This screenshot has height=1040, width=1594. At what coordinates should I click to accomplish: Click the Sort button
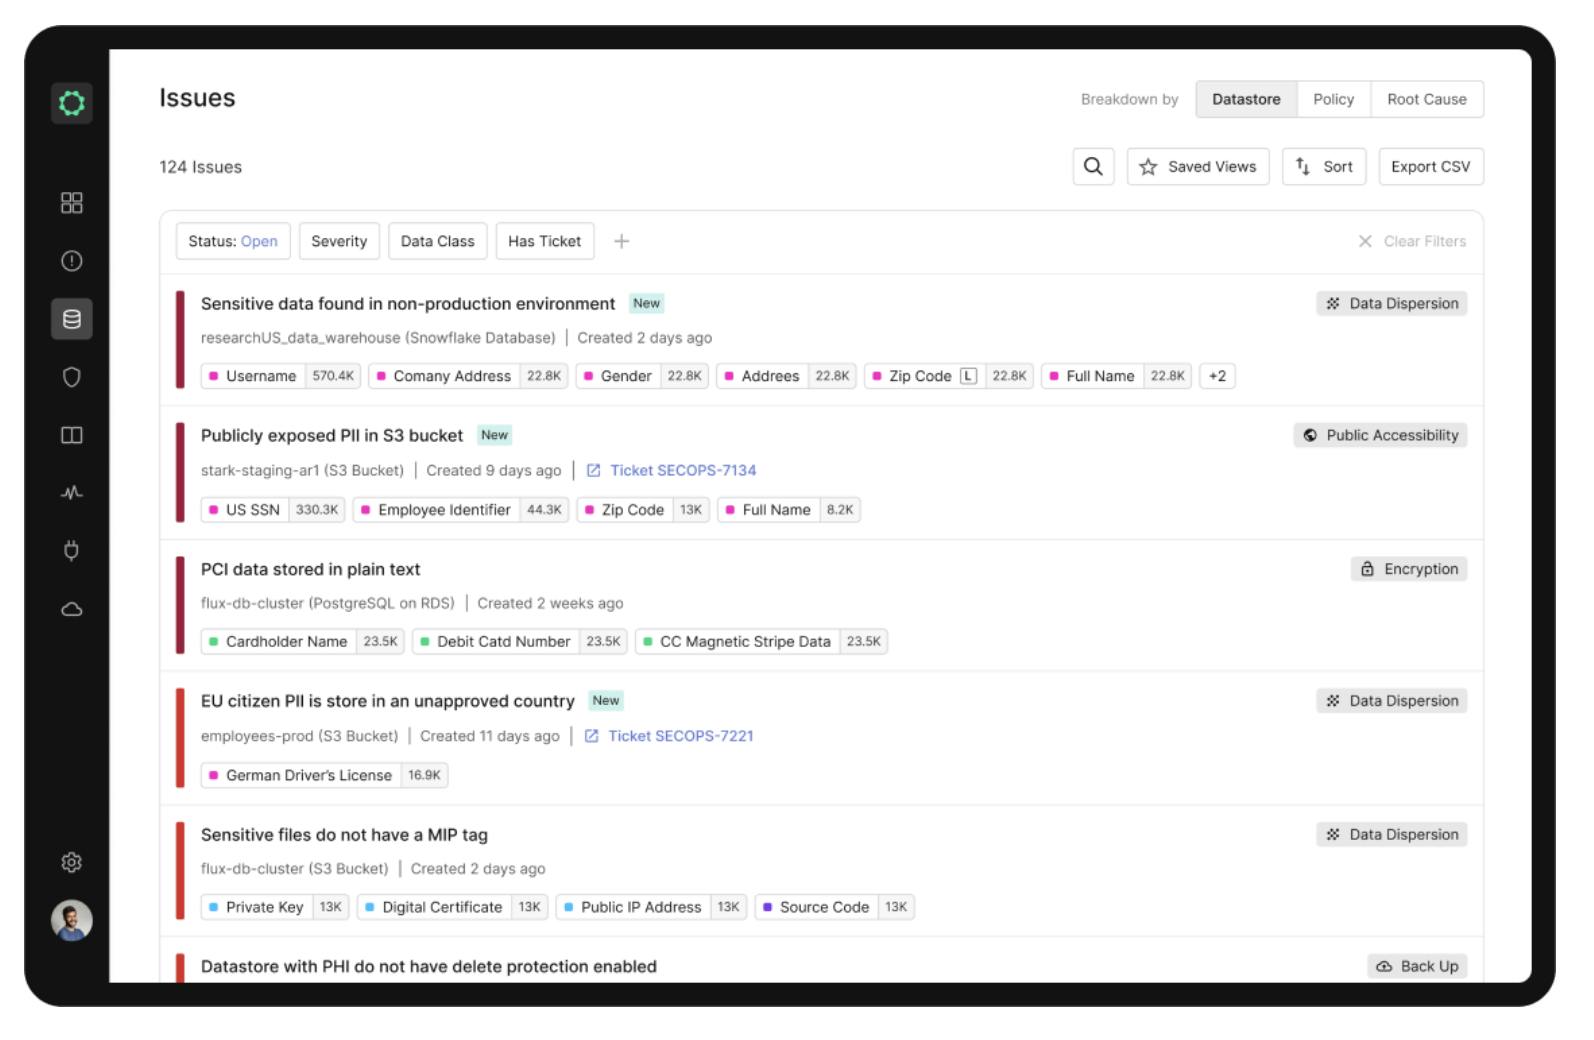click(1324, 166)
